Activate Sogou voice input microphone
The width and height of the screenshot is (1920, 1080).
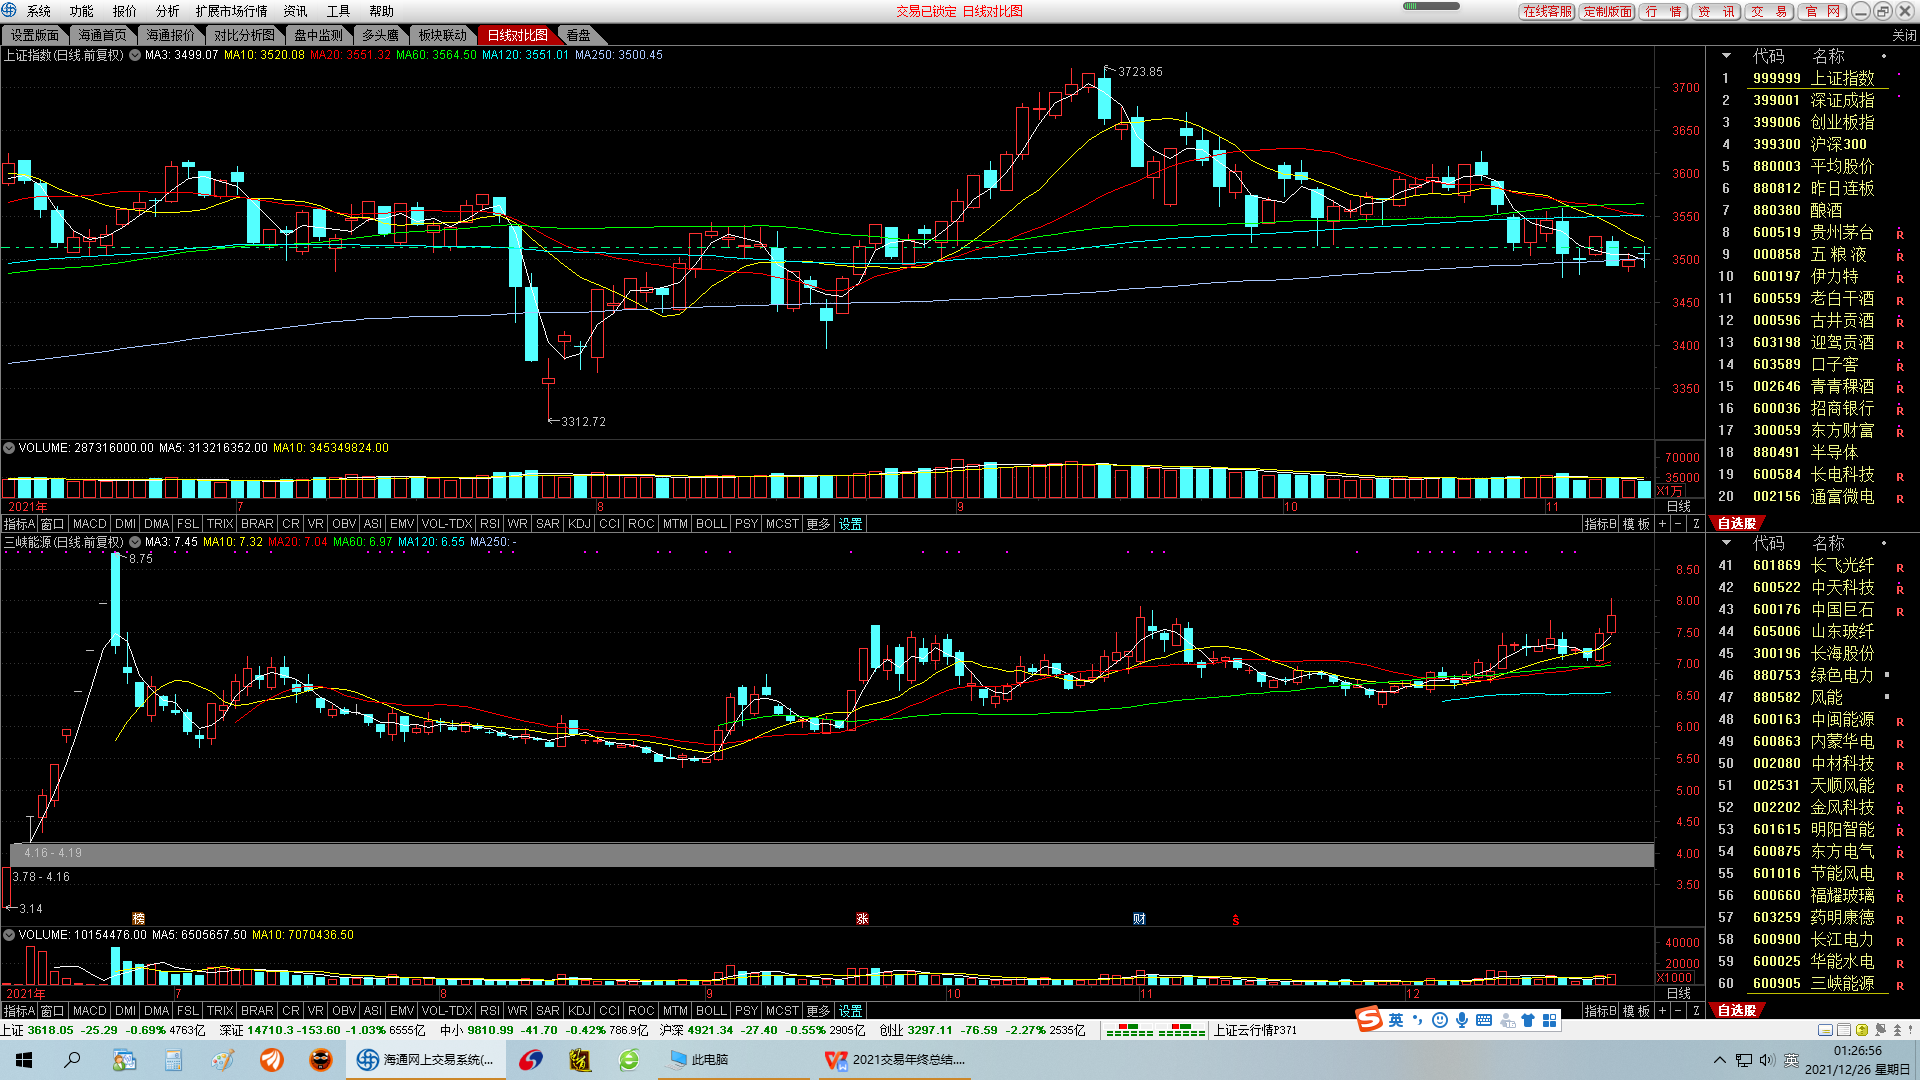[x=1462, y=1020]
